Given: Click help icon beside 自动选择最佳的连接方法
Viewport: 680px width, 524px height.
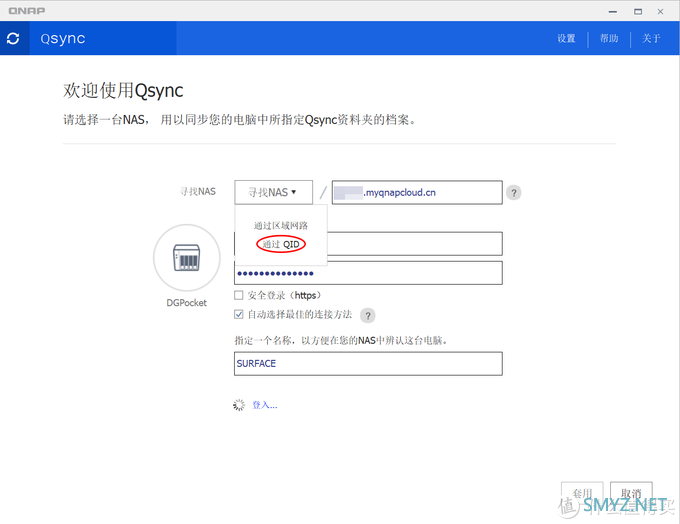Looking at the screenshot, I should pyautogui.click(x=368, y=315).
